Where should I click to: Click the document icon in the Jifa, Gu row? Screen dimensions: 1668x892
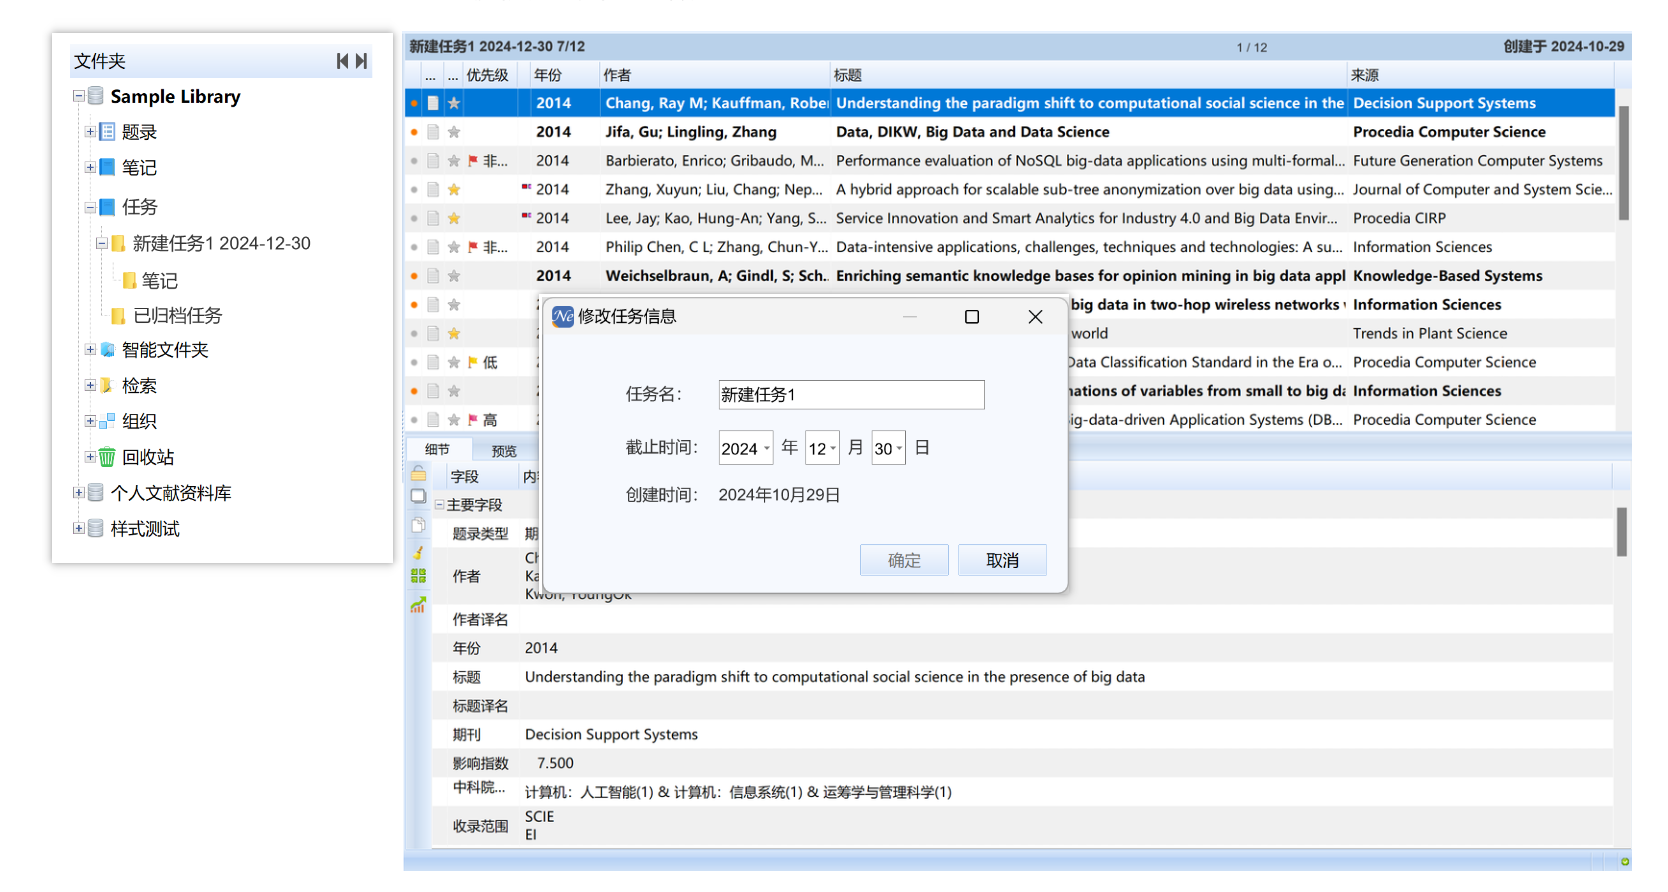pyautogui.click(x=433, y=132)
